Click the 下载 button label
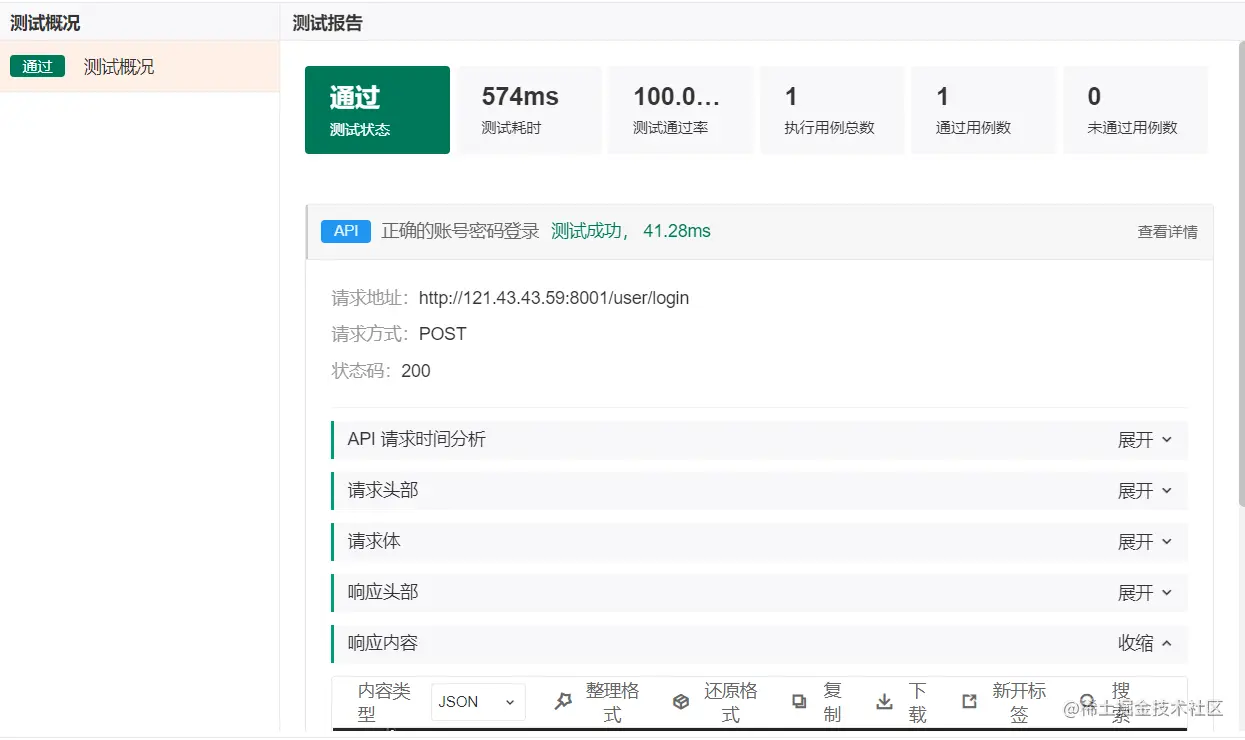This screenshot has height=740, width=1245. pos(918,702)
